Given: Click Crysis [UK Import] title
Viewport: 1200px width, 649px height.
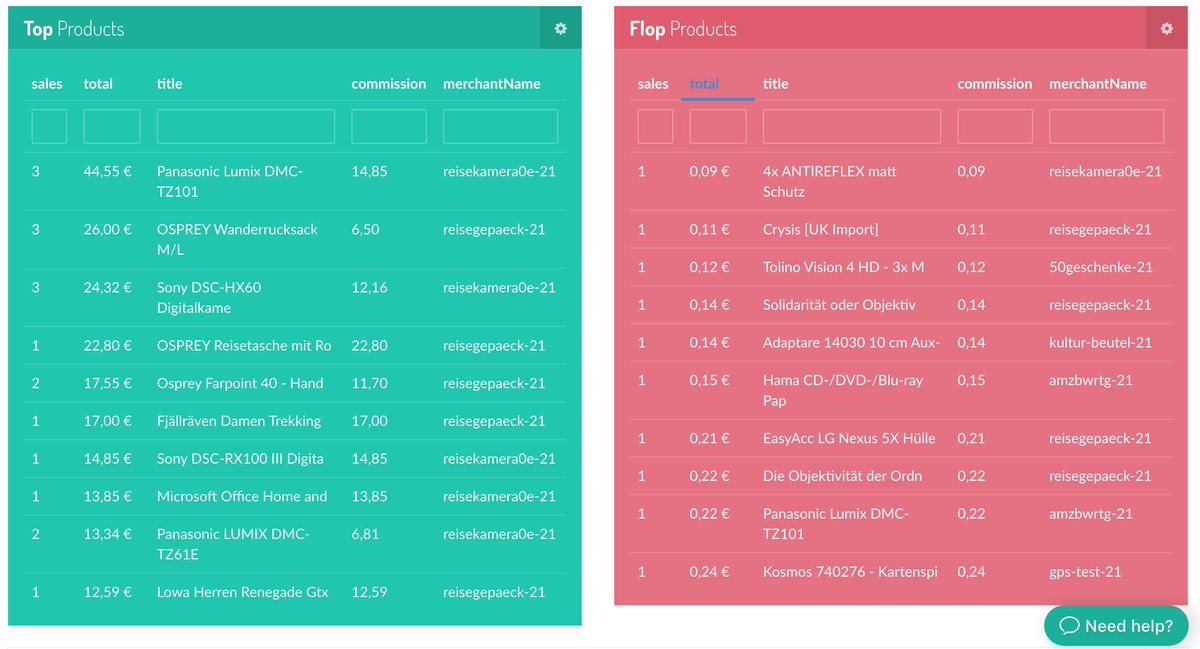Looking at the screenshot, I should tap(821, 229).
